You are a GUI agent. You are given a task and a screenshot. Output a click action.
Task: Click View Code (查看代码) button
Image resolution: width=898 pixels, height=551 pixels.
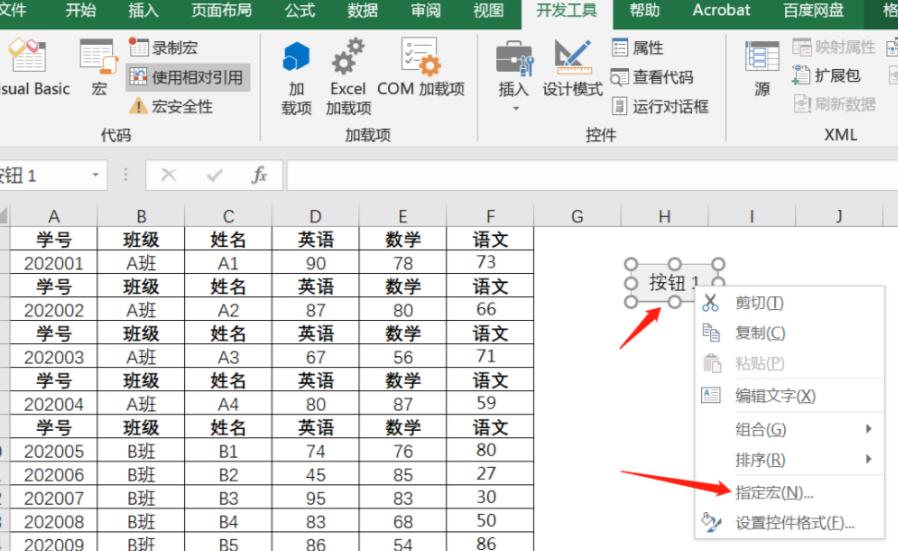(x=651, y=77)
